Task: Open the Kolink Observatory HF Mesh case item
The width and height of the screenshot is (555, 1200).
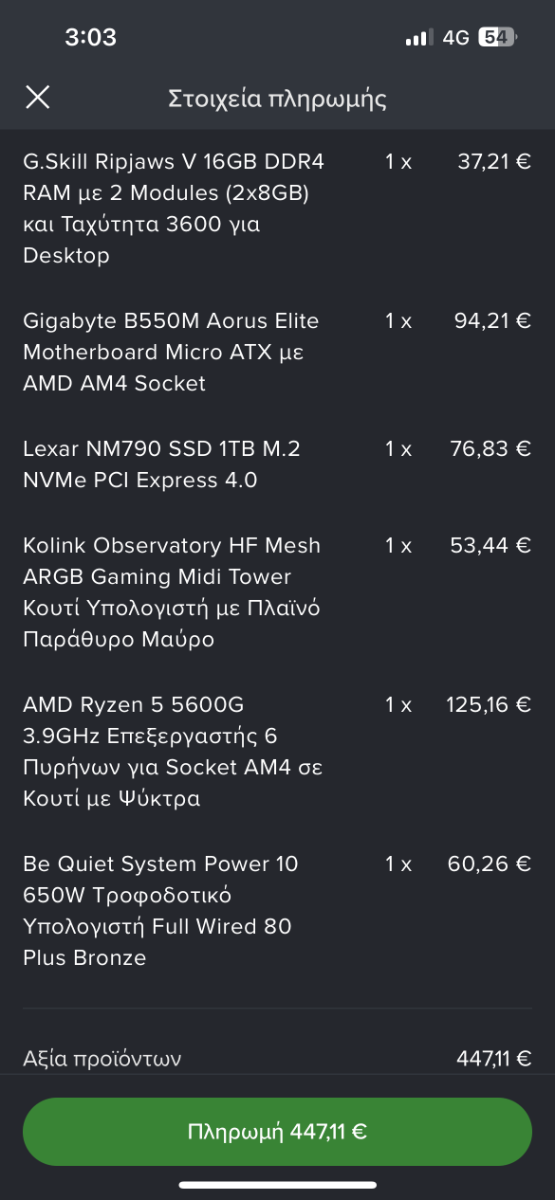Action: pyautogui.click(x=277, y=592)
